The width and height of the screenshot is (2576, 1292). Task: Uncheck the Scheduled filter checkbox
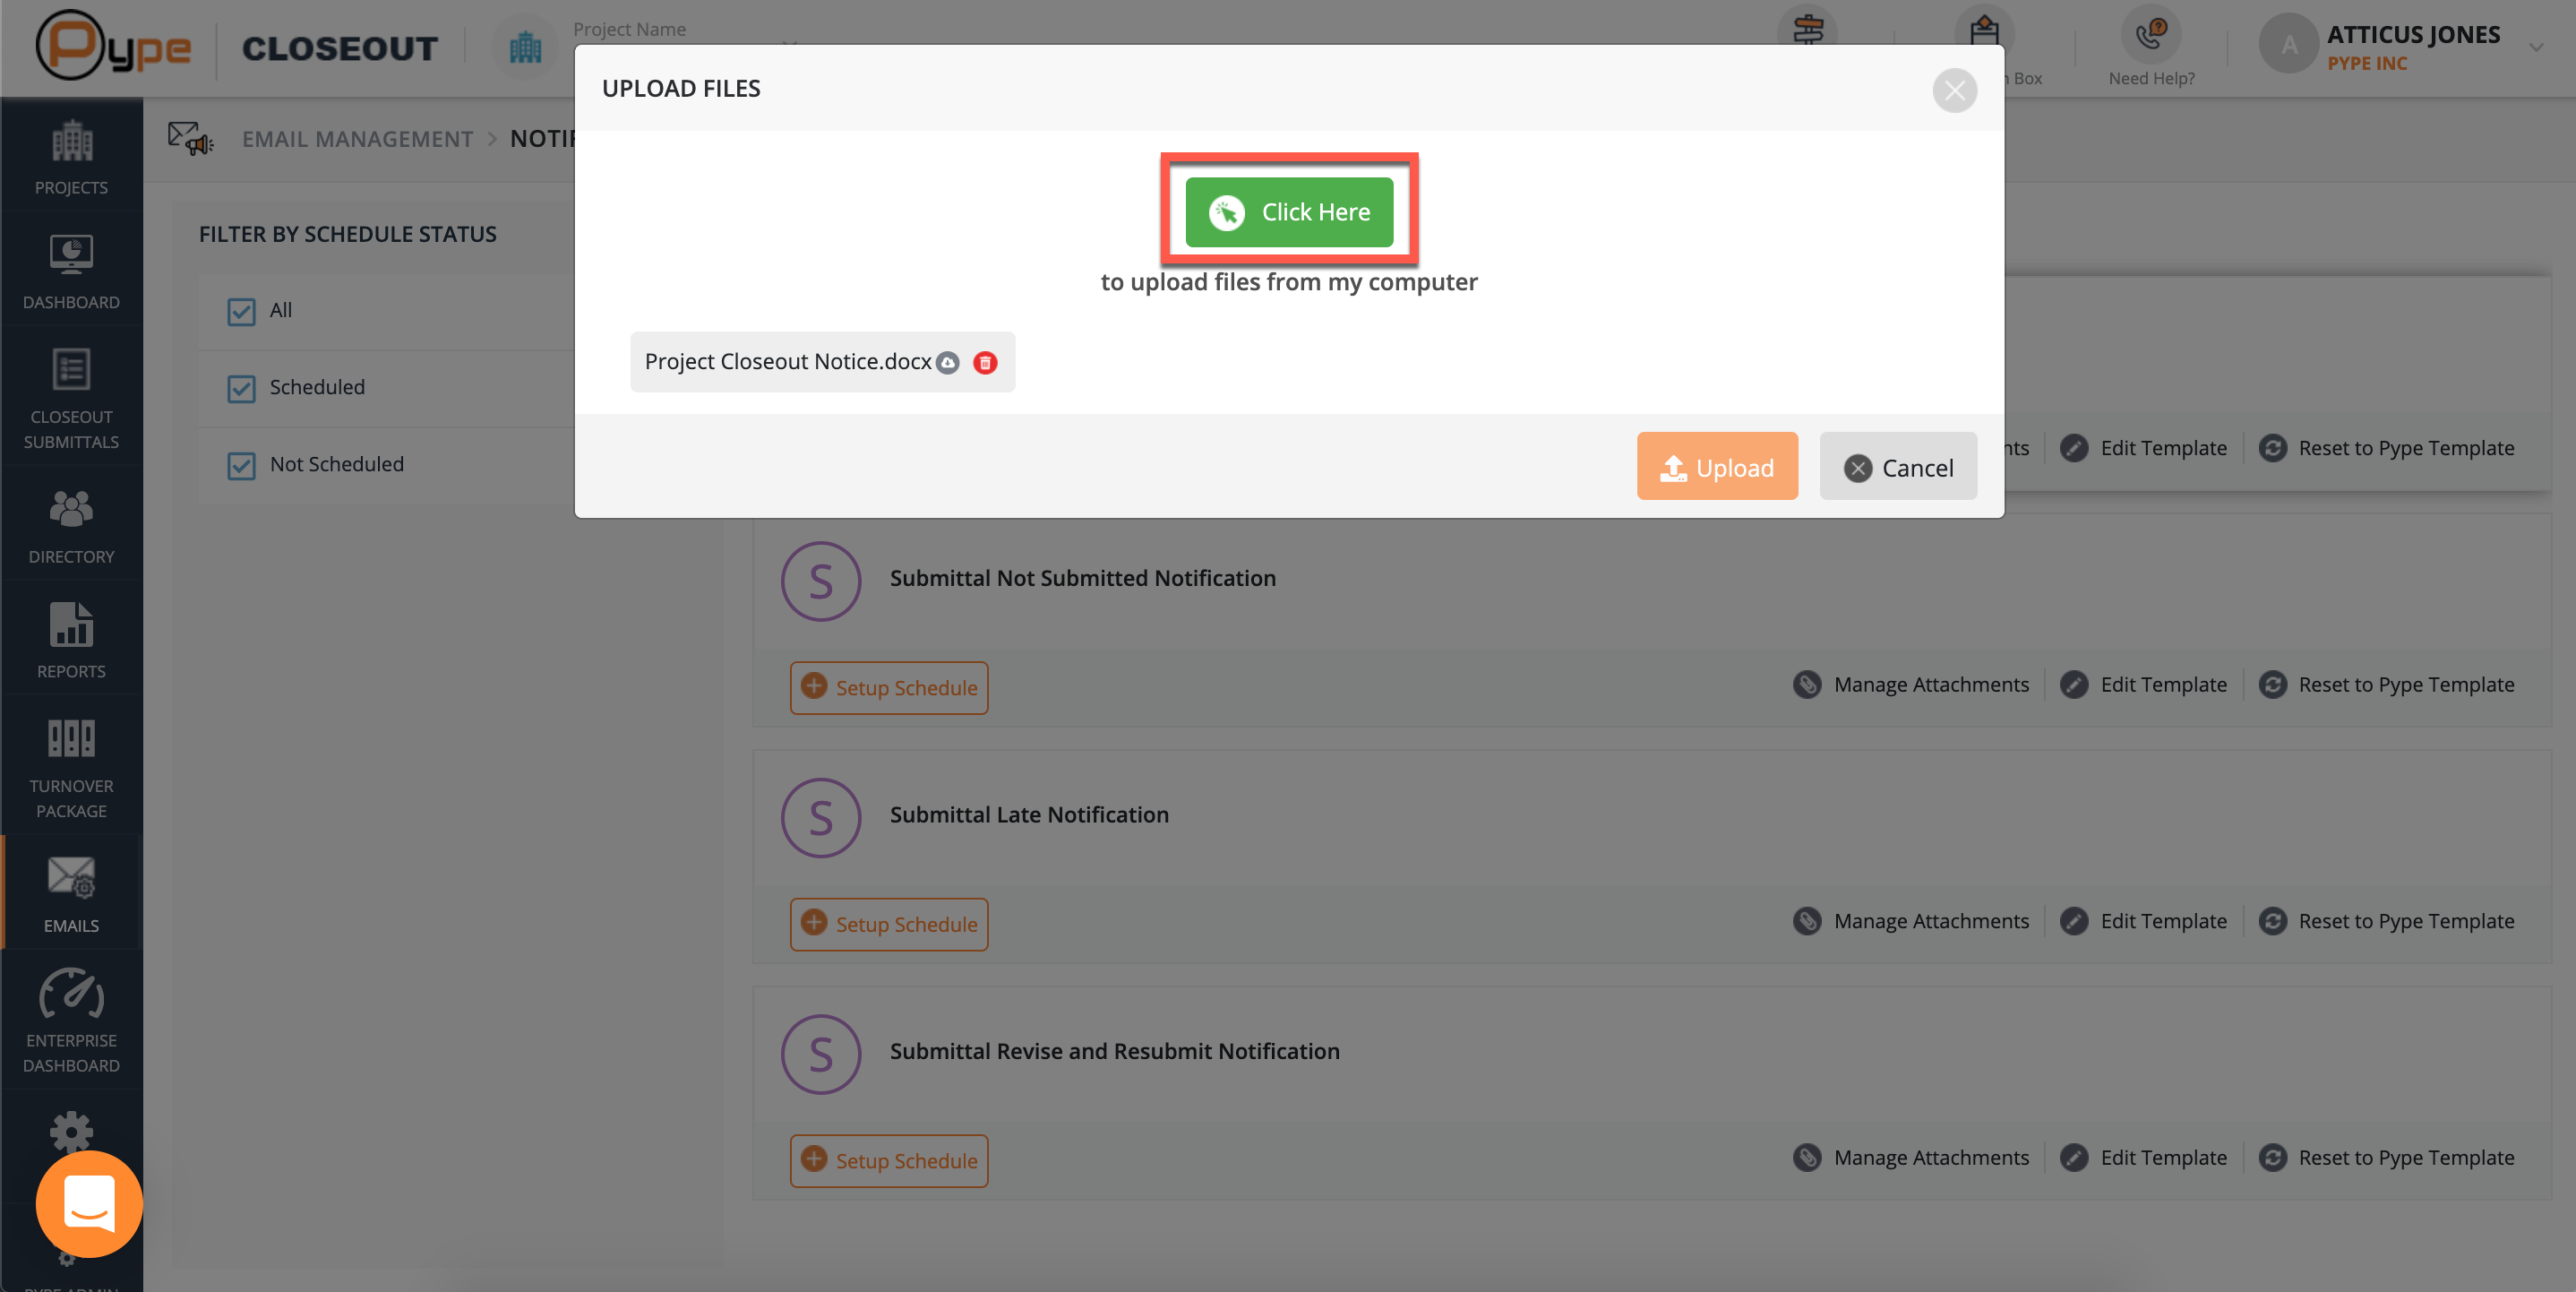tap(241, 388)
